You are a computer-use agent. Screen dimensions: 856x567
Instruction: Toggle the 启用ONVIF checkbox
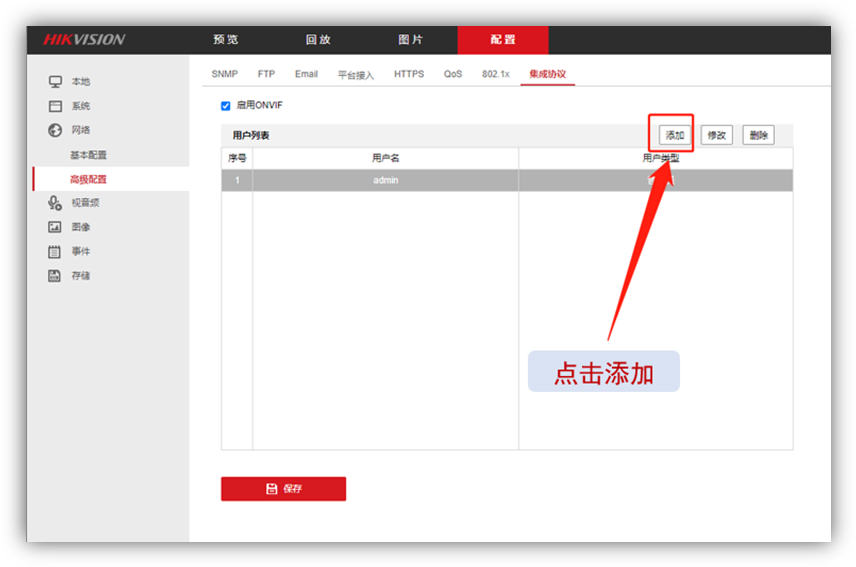[225, 105]
